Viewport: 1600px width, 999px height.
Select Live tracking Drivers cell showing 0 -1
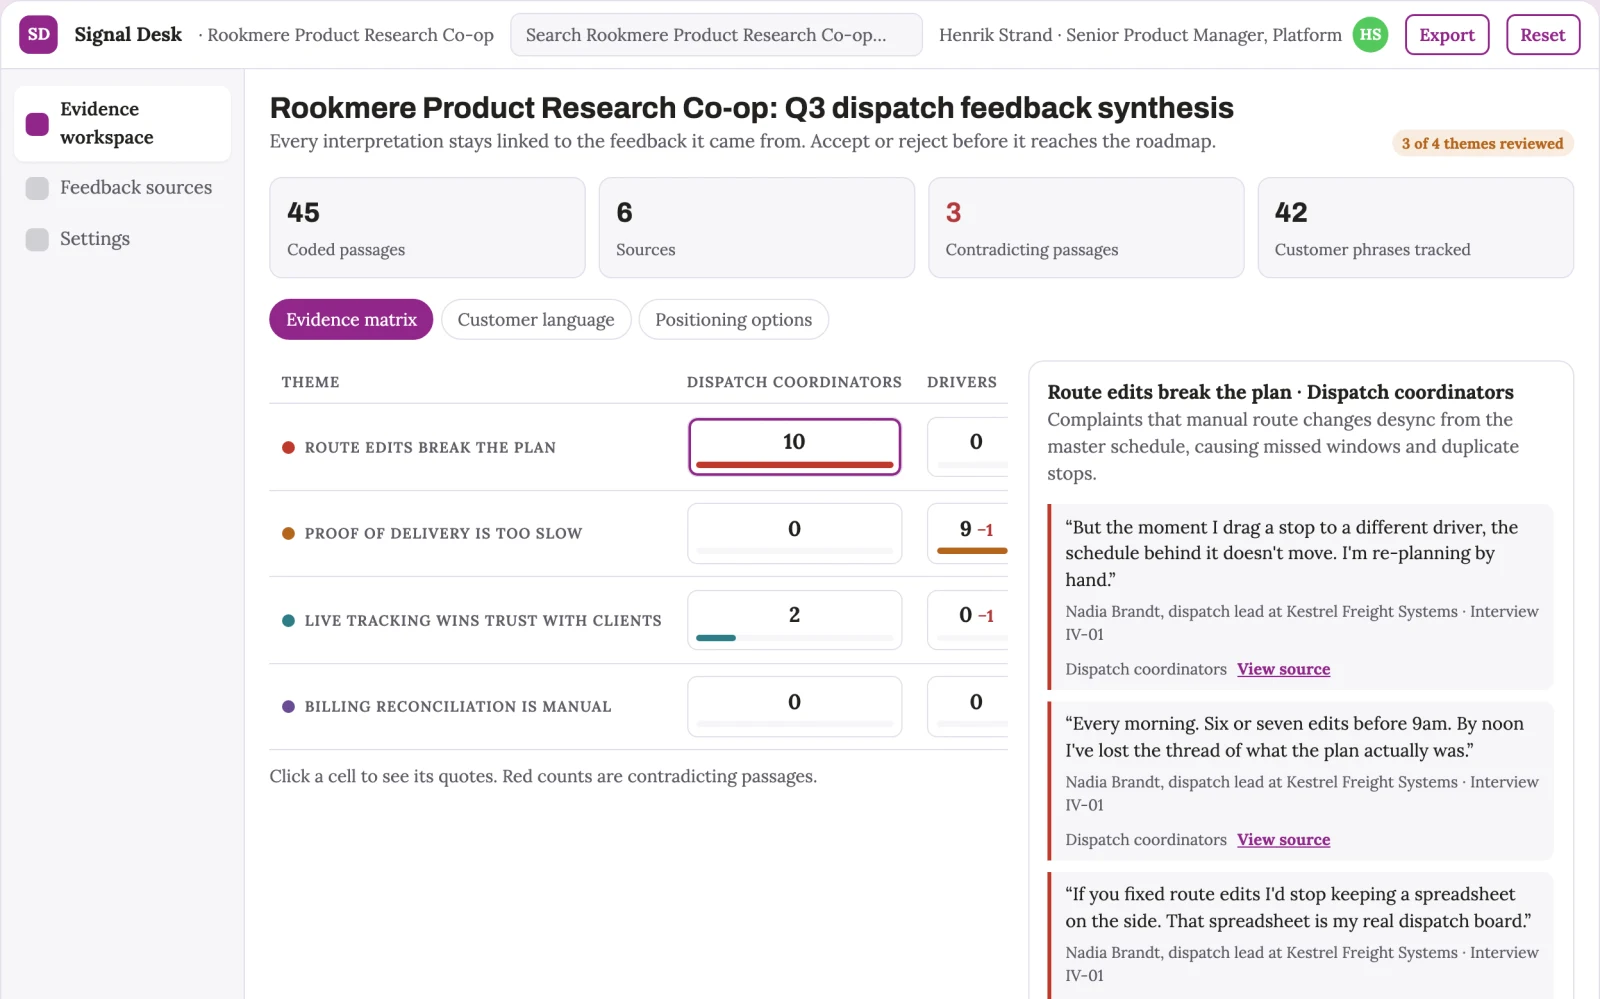point(968,620)
